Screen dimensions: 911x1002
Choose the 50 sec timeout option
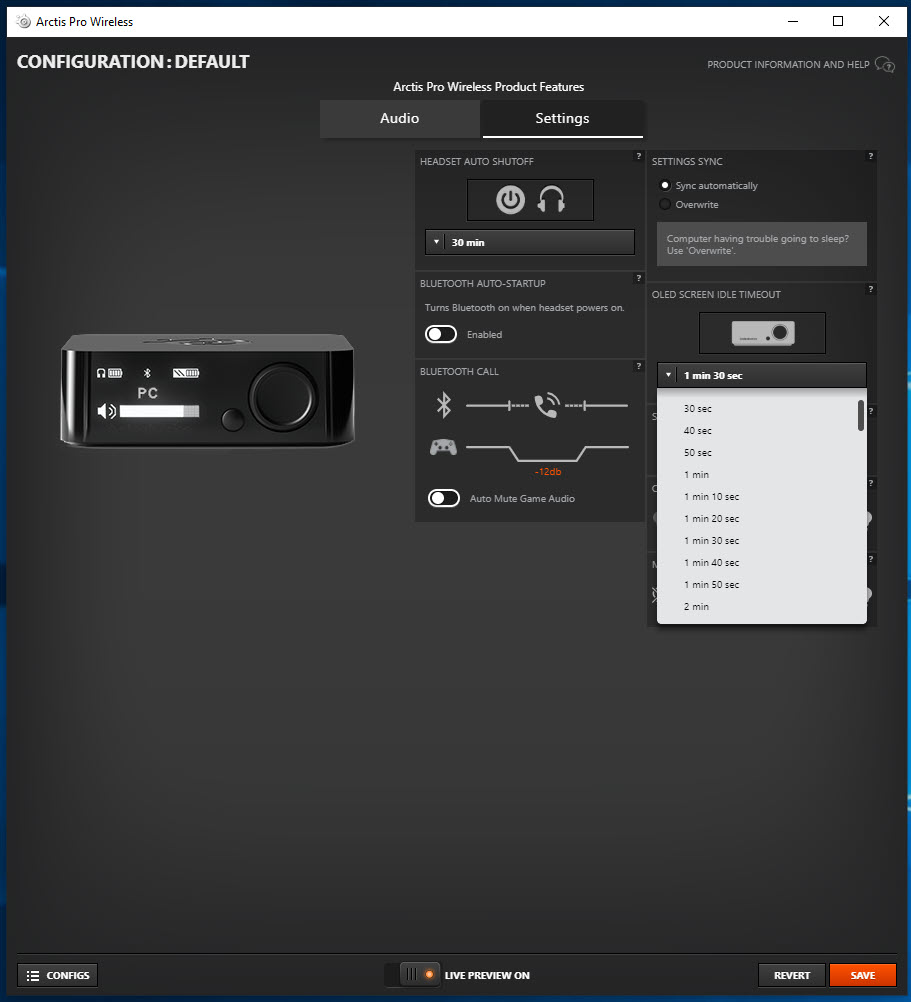click(762, 452)
